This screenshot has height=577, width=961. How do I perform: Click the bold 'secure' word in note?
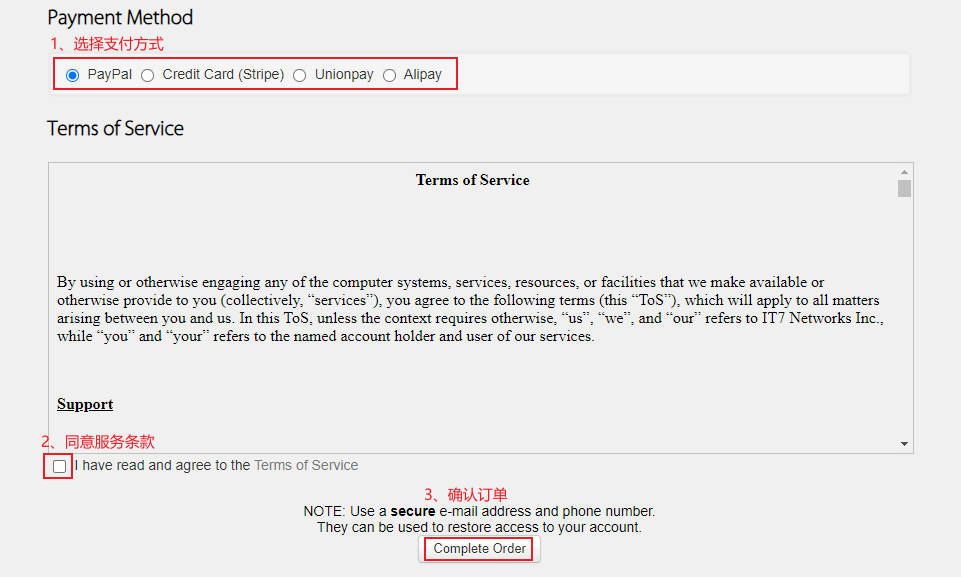tap(412, 511)
